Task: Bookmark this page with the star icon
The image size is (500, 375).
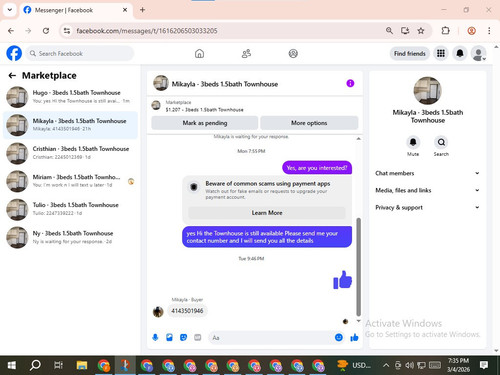Action: click(421, 31)
